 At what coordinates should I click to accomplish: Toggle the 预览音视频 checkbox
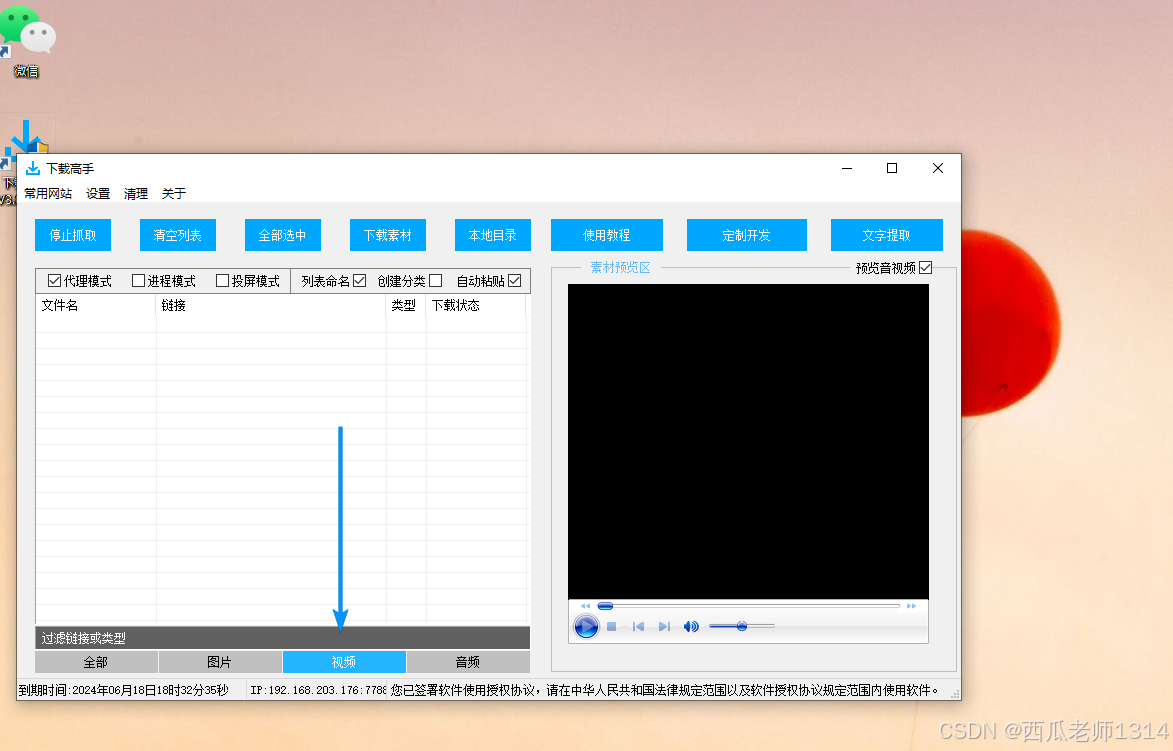point(925,268)
